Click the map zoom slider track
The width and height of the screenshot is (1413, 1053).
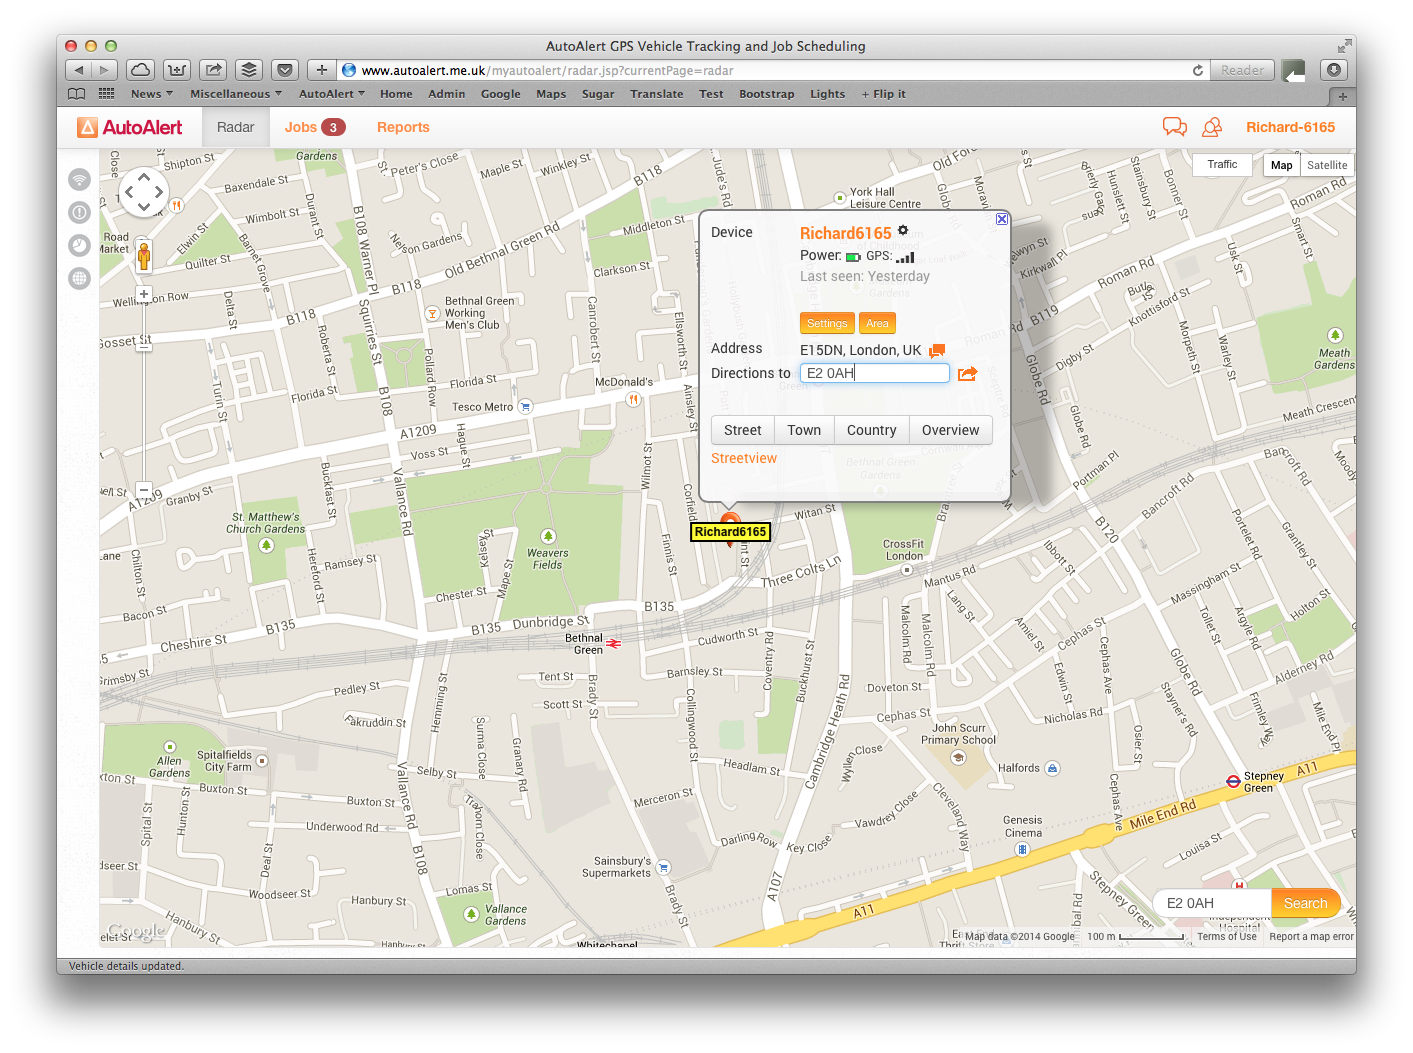click(x=144, y=392)
